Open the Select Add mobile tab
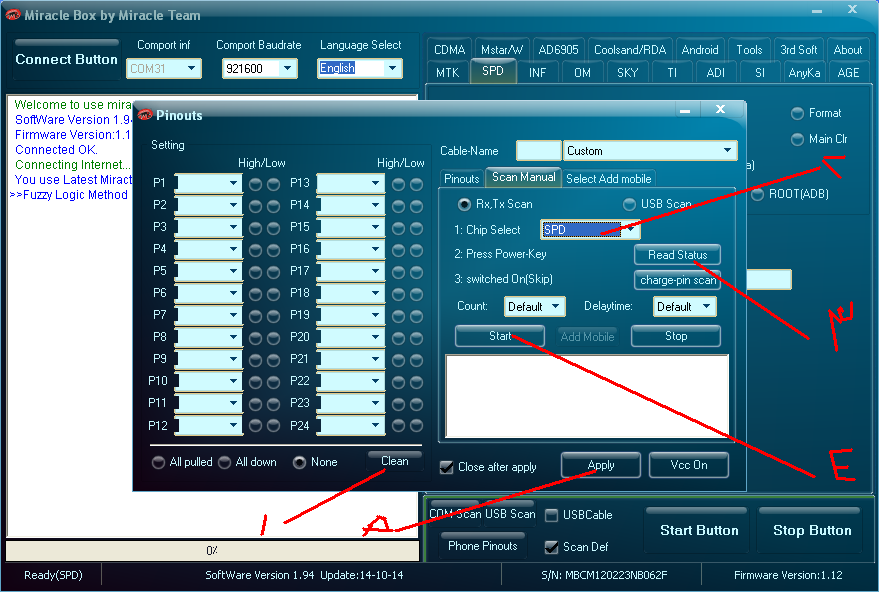Image resolution: width=879 pixels, height=592 pixels. [x=608, y=179]
